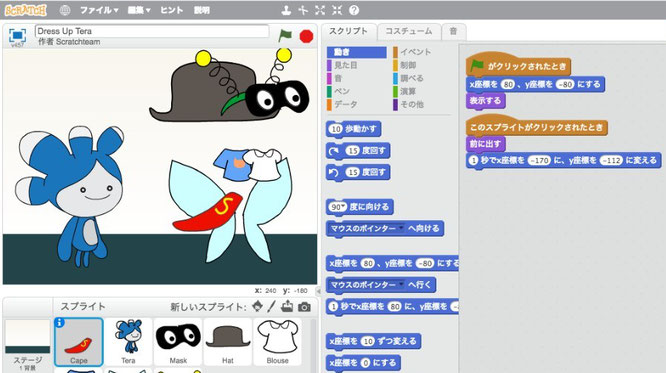The width and height of the screenshot is (666, 373).
Task: Click the green flag to start project
Action: point(285,35)
